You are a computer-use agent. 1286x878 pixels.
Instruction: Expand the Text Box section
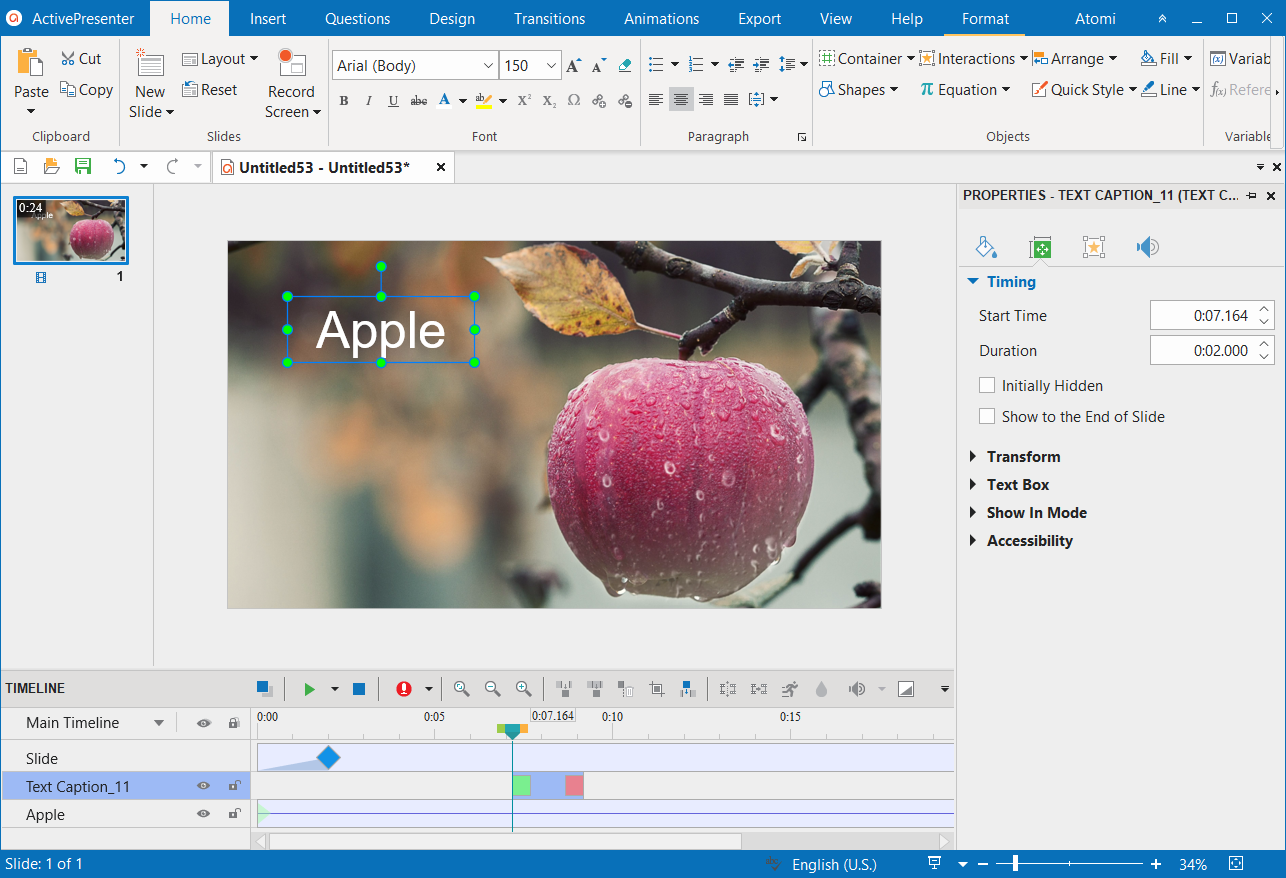pyautogui.click(x=1010, y=484)
